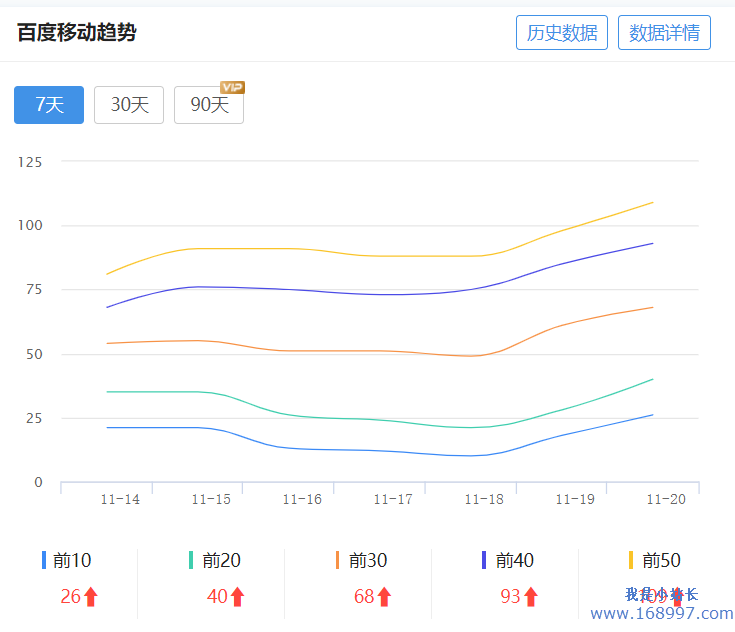
Task: Click the red up arrow beside 93
Action: click(x=531, y=597)
